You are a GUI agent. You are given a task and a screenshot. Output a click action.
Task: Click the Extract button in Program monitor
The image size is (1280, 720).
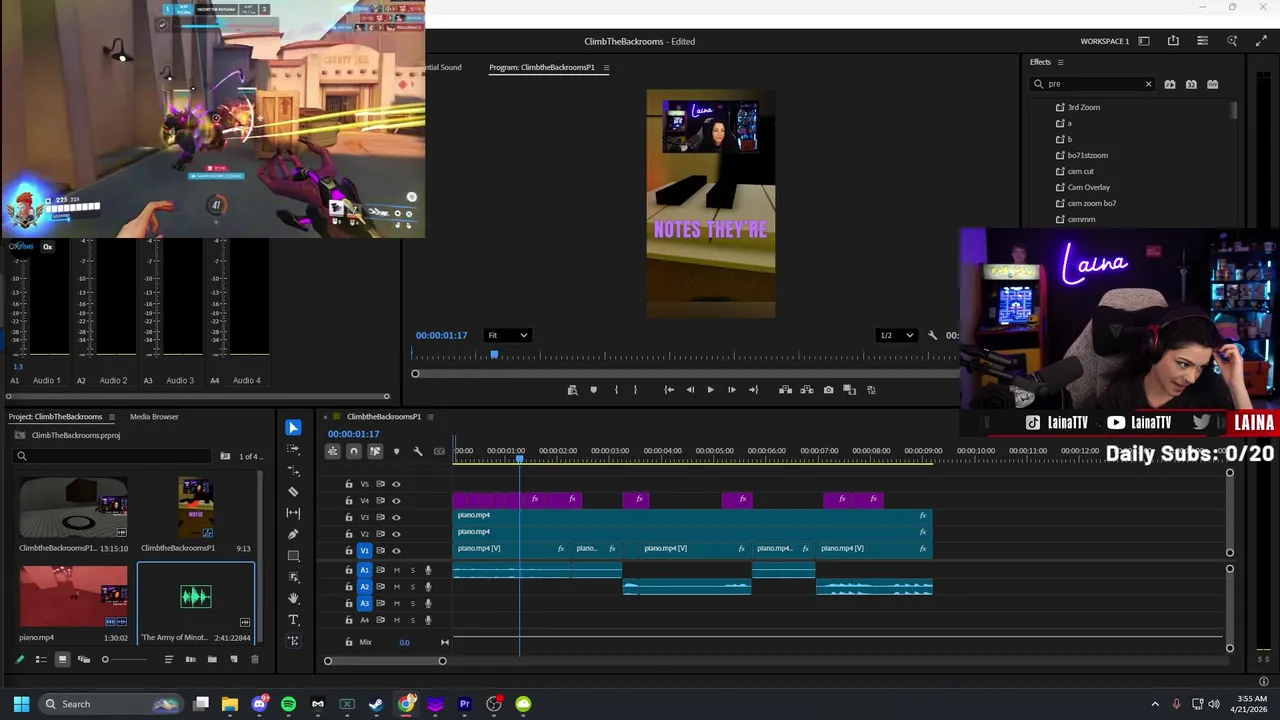807,390
